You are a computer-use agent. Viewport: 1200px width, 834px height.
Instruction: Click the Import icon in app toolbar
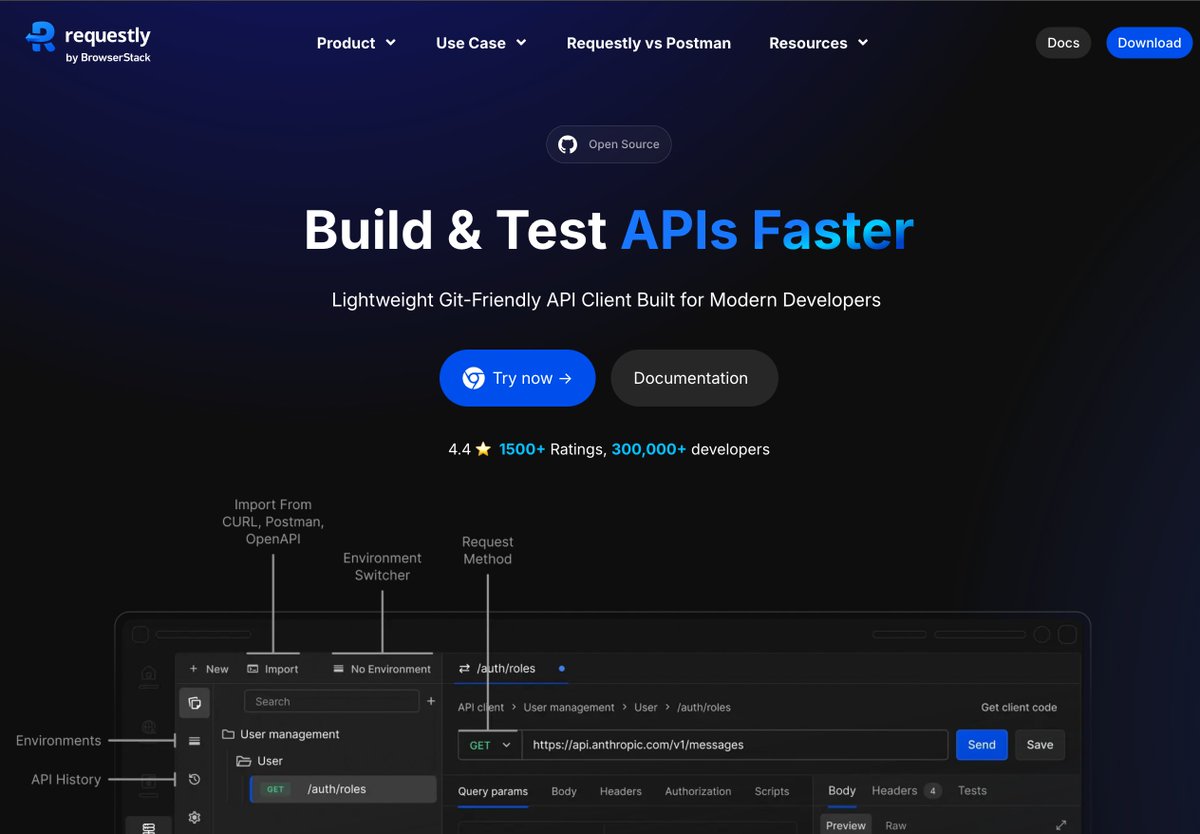pos(253,669)
